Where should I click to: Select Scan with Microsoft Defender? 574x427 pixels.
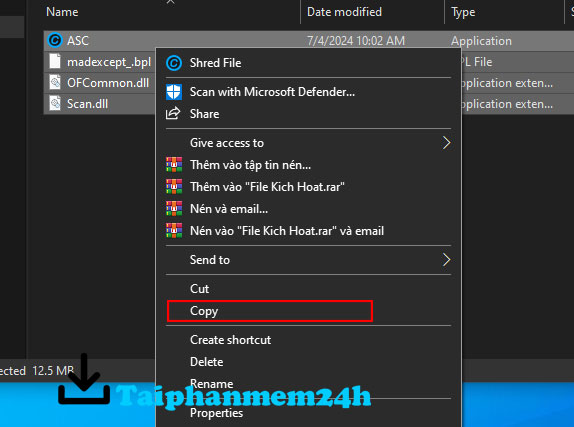pyautogui.click(x=272, y=92)
